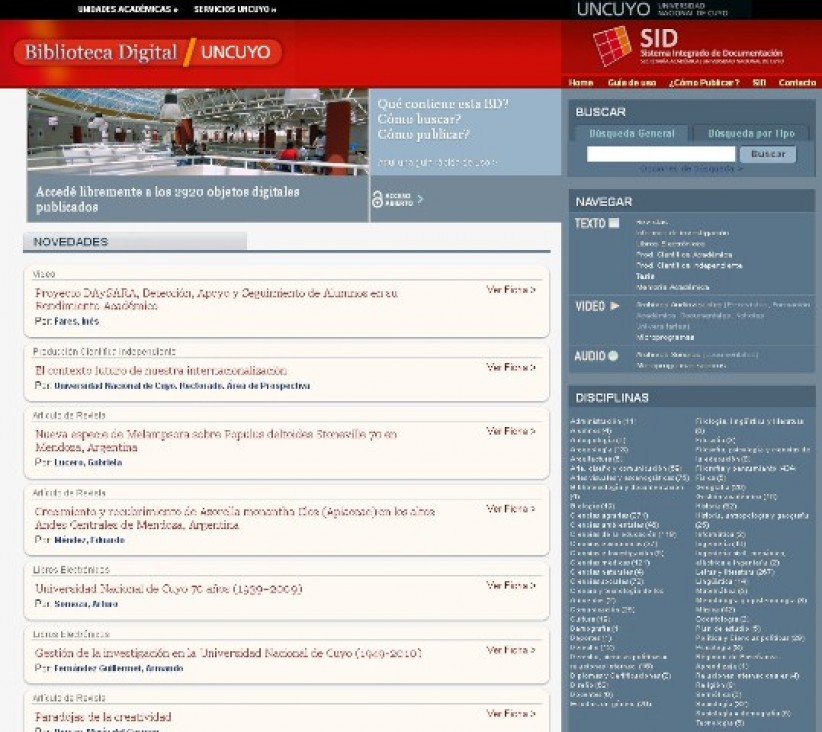This screenshot has width=822, height=732.
Task: Open the ¿Cómo Publicar? menu item
Action: (x=704, y=82)
